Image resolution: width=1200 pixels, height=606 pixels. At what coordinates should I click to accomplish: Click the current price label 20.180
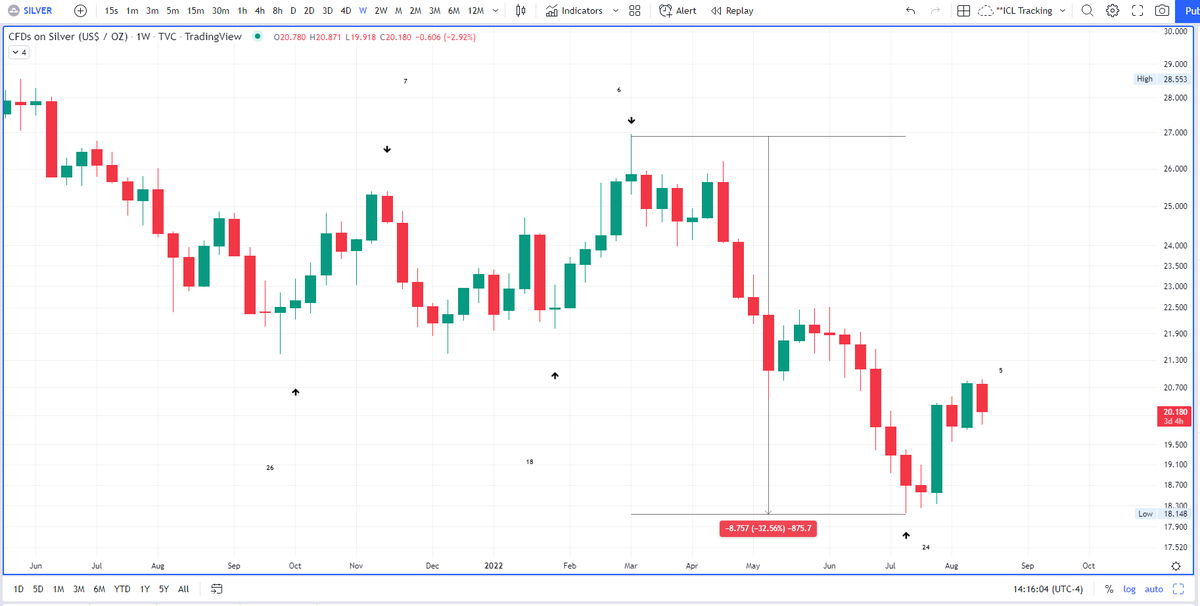click(1174, 417)
